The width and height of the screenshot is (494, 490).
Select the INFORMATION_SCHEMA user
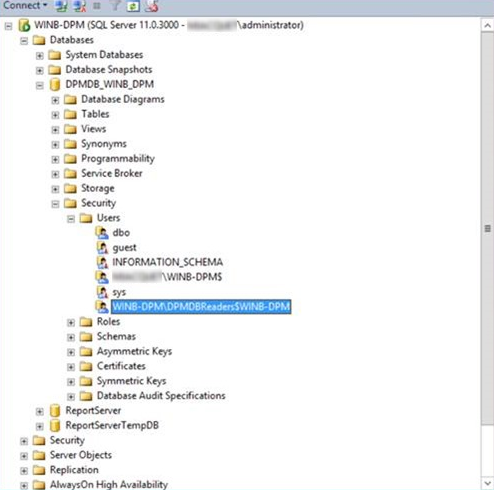coord(167,262)
